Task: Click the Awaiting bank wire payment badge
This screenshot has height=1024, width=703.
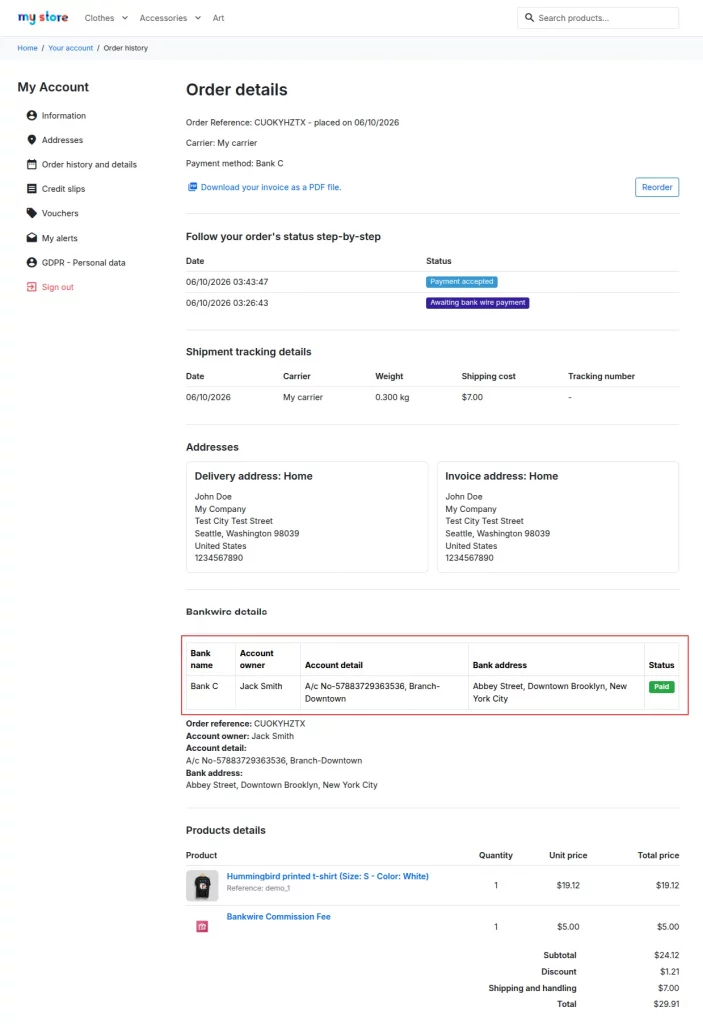Action: tap(478, 302)
